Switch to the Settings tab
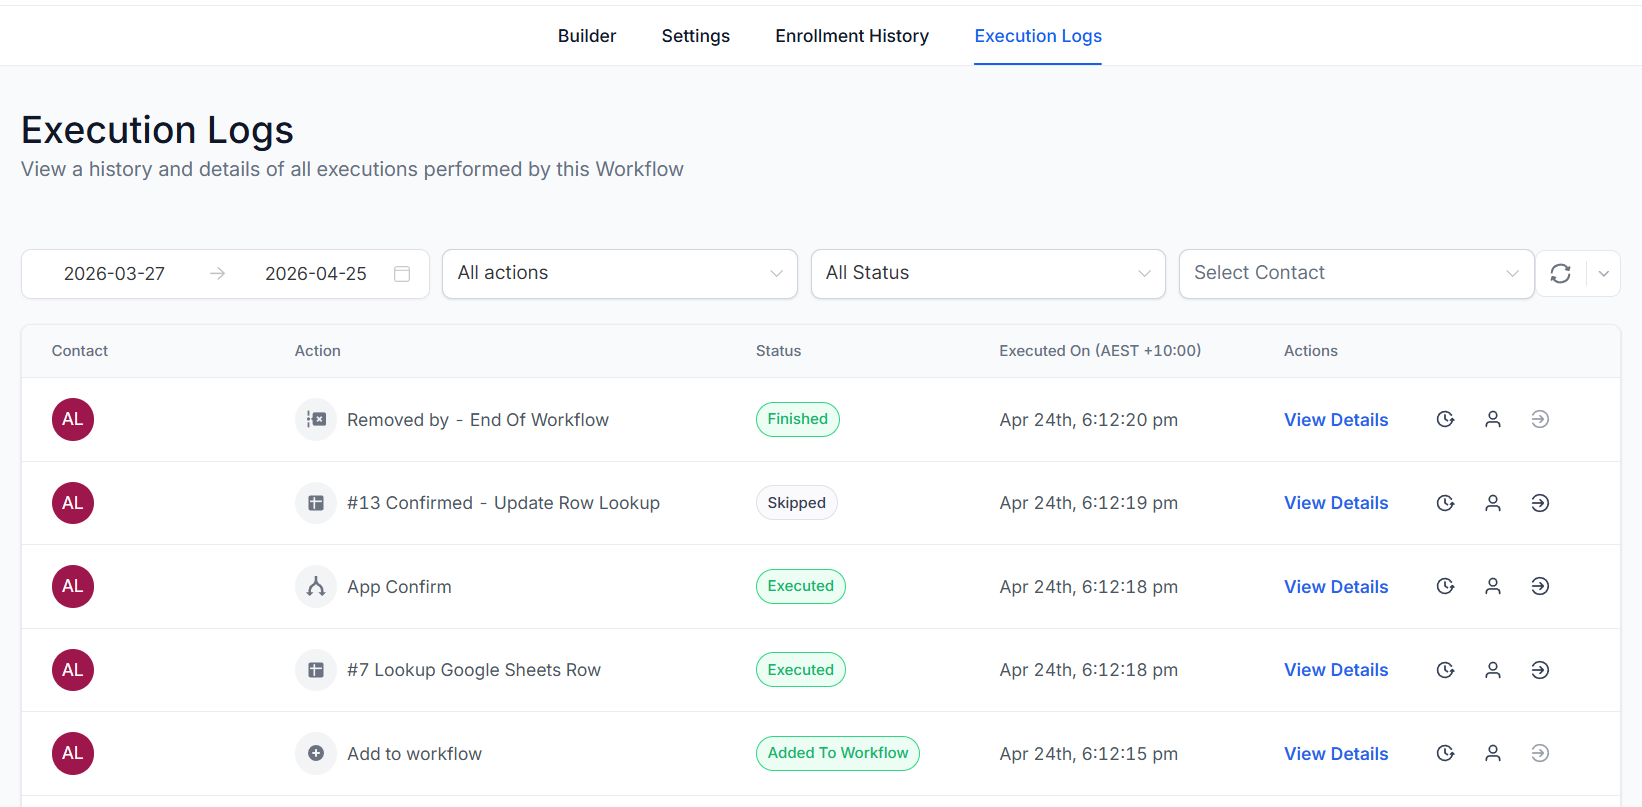This screenshot has height=807, width=1642. (x=696, y=36)
